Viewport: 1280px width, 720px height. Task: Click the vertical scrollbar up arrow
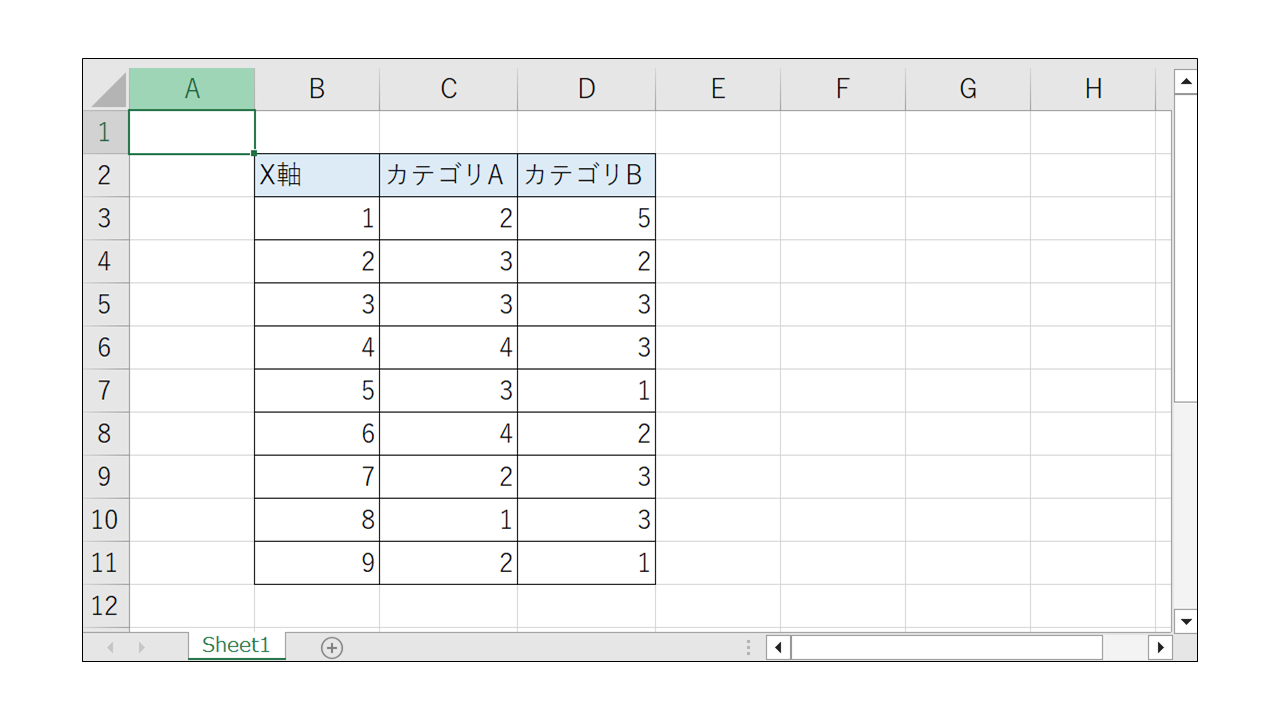click(x=1185, y=80)
